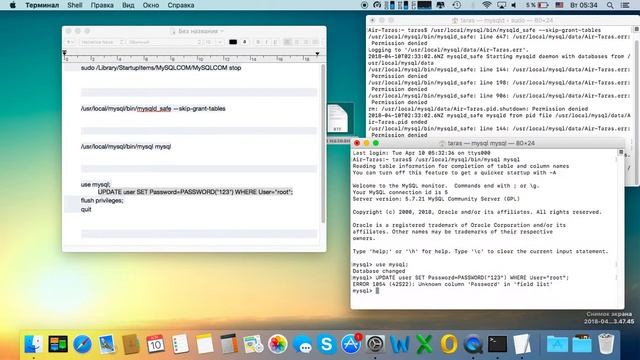Image resolution: width=640 pixels, height=360 pixels.
Task: Launch Microsoft Excel from the Dock
Action: point(424,344)
